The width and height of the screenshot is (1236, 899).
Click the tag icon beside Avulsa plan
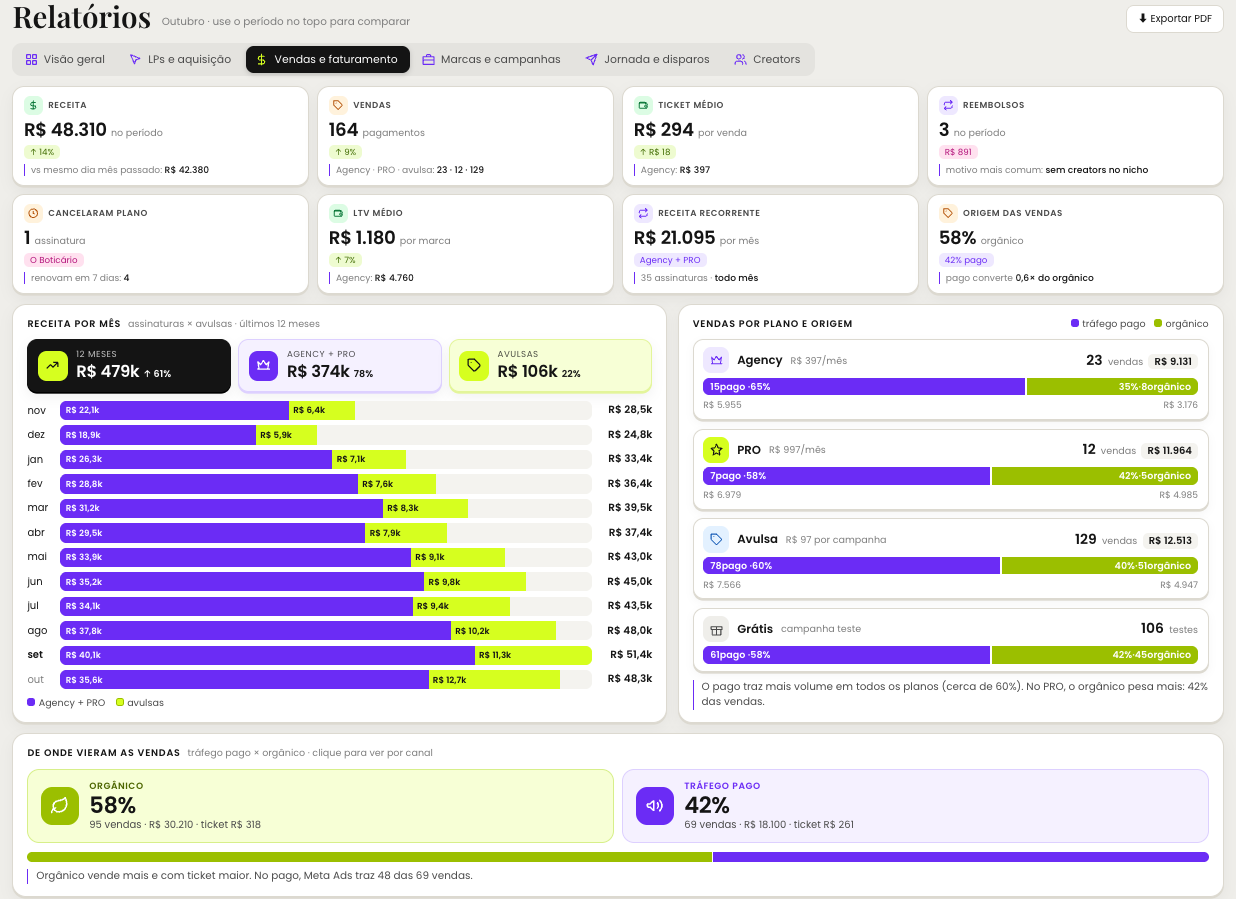(x=716, y=539)
